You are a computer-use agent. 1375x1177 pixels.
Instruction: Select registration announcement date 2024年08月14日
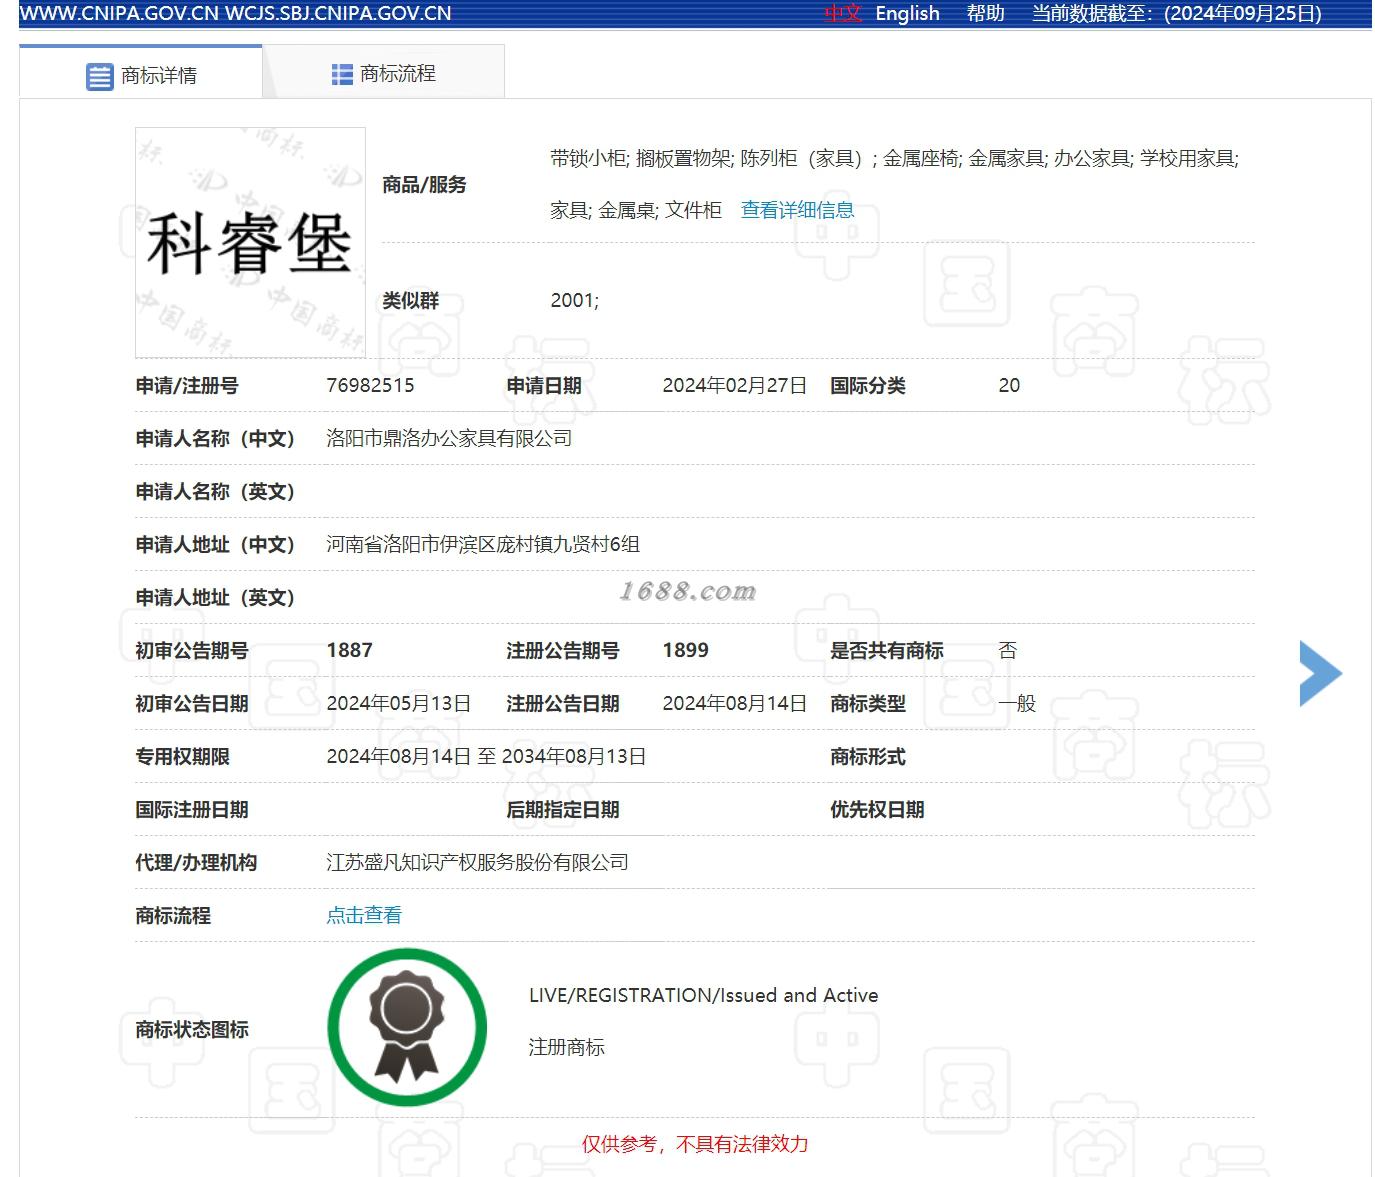pos(734,703)
